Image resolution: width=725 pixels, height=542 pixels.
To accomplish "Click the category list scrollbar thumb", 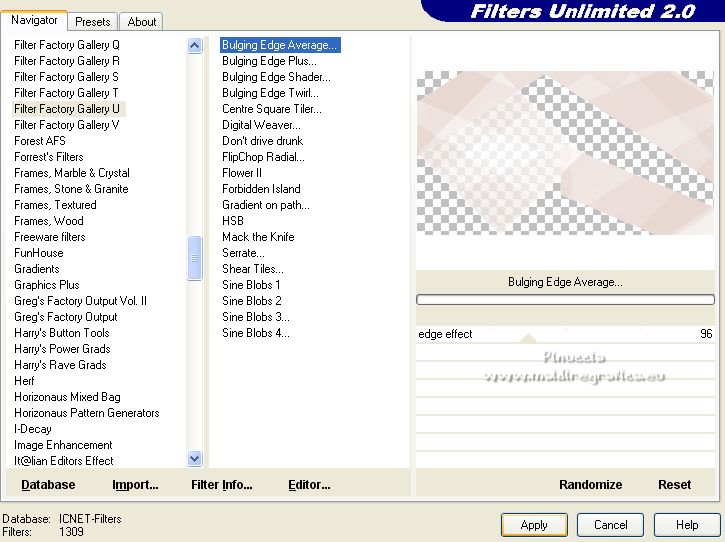I will pyautogui.click(x=195, y=258).
